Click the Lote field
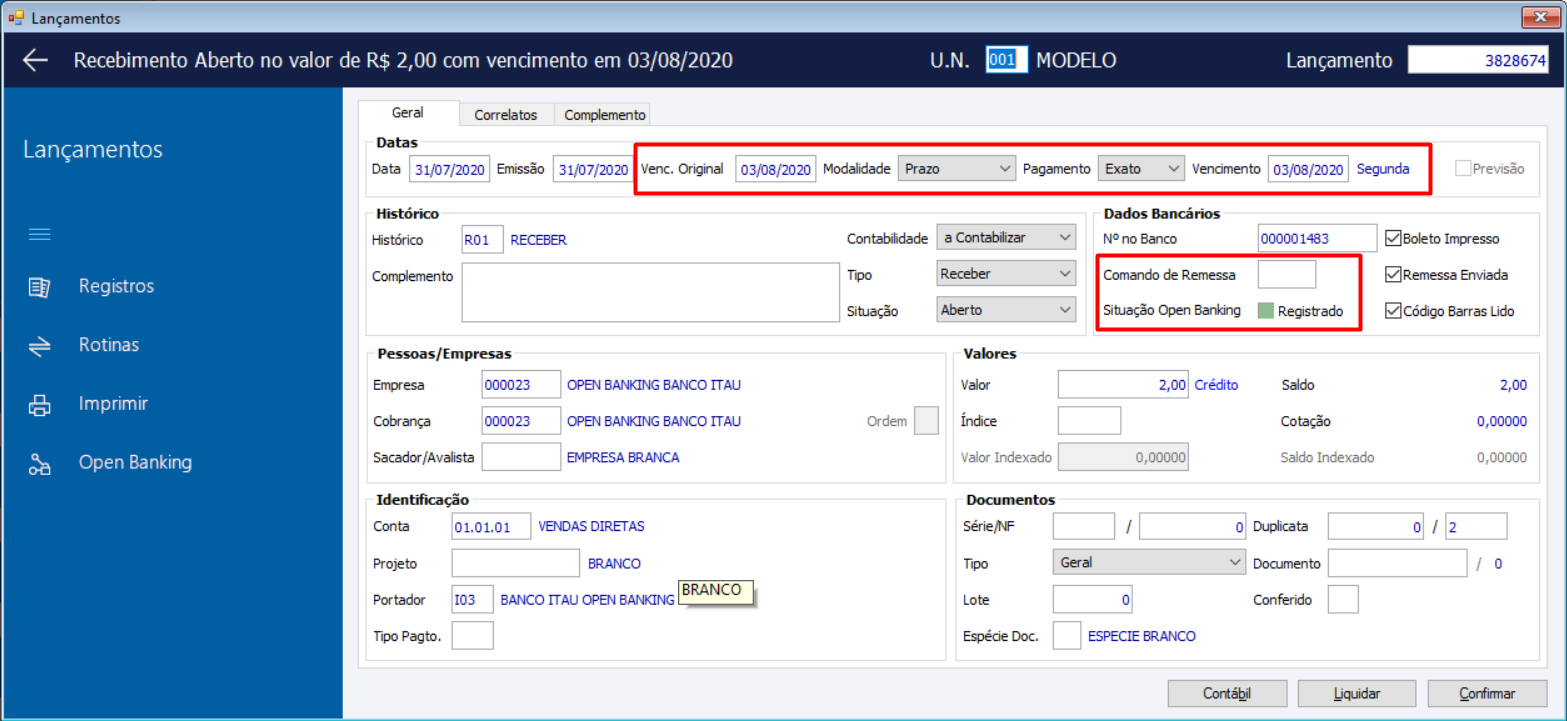1567x721 pixels. (1093, 600)
